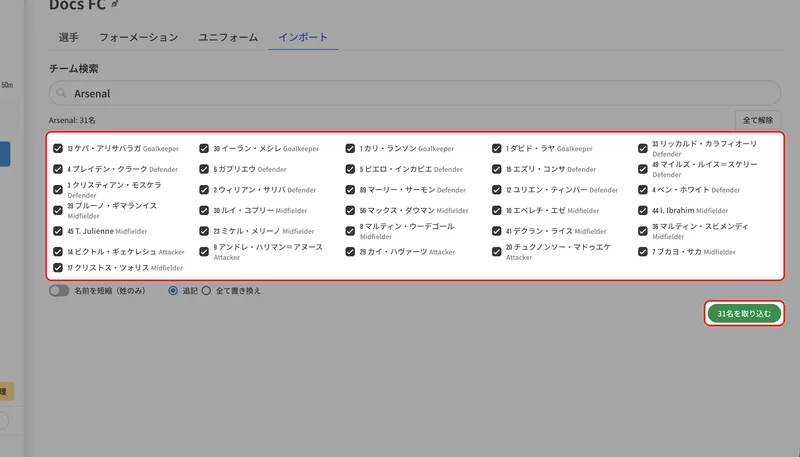Image resolution: width=800 pixels, height=457 pixels.
Task: Uncheck ケパ・アリサバラガ Goalkeeper
Action: (x=58, y=148)
